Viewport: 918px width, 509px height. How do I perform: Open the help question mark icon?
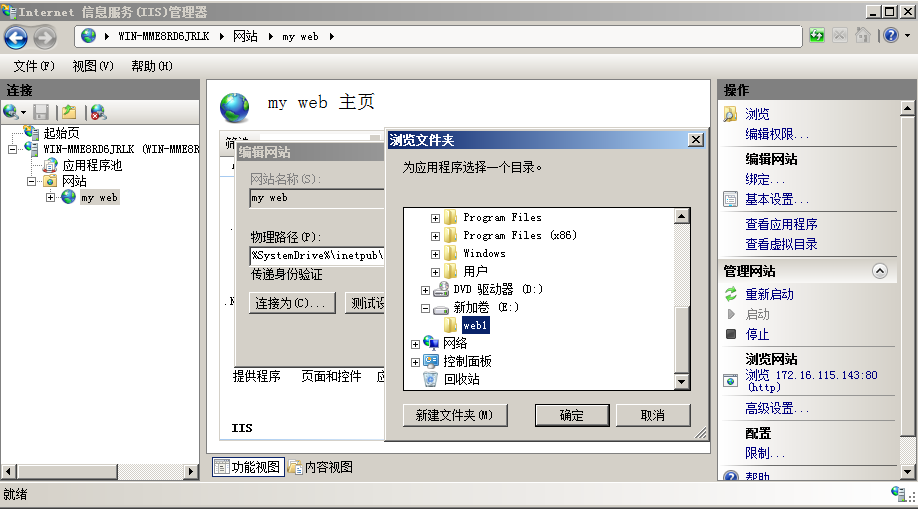[x=891, y=36]
